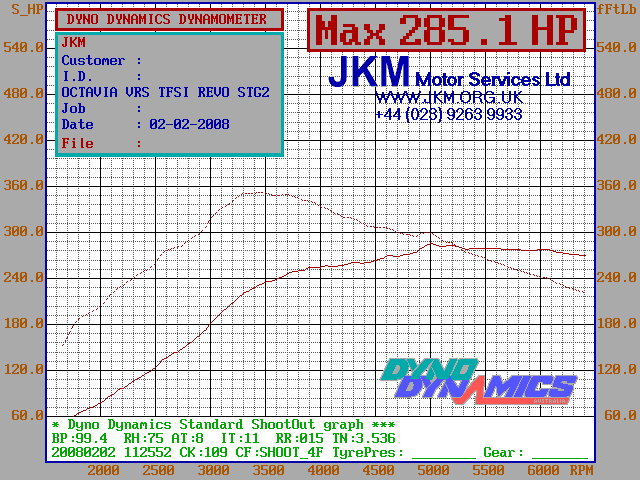This screenshot has height=480, width=640.
Task: Click the phone number +44 (028) 9263 9933
Action: [x=449, y=114]
